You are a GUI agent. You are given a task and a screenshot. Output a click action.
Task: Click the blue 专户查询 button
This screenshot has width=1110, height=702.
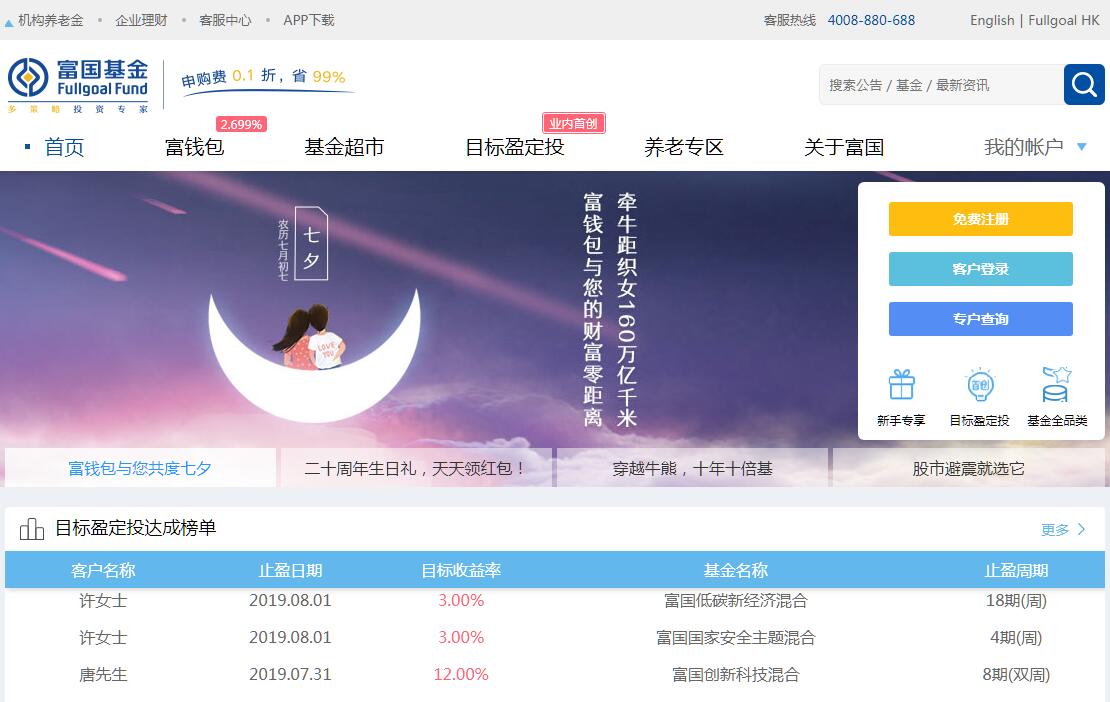click(980, 319)
